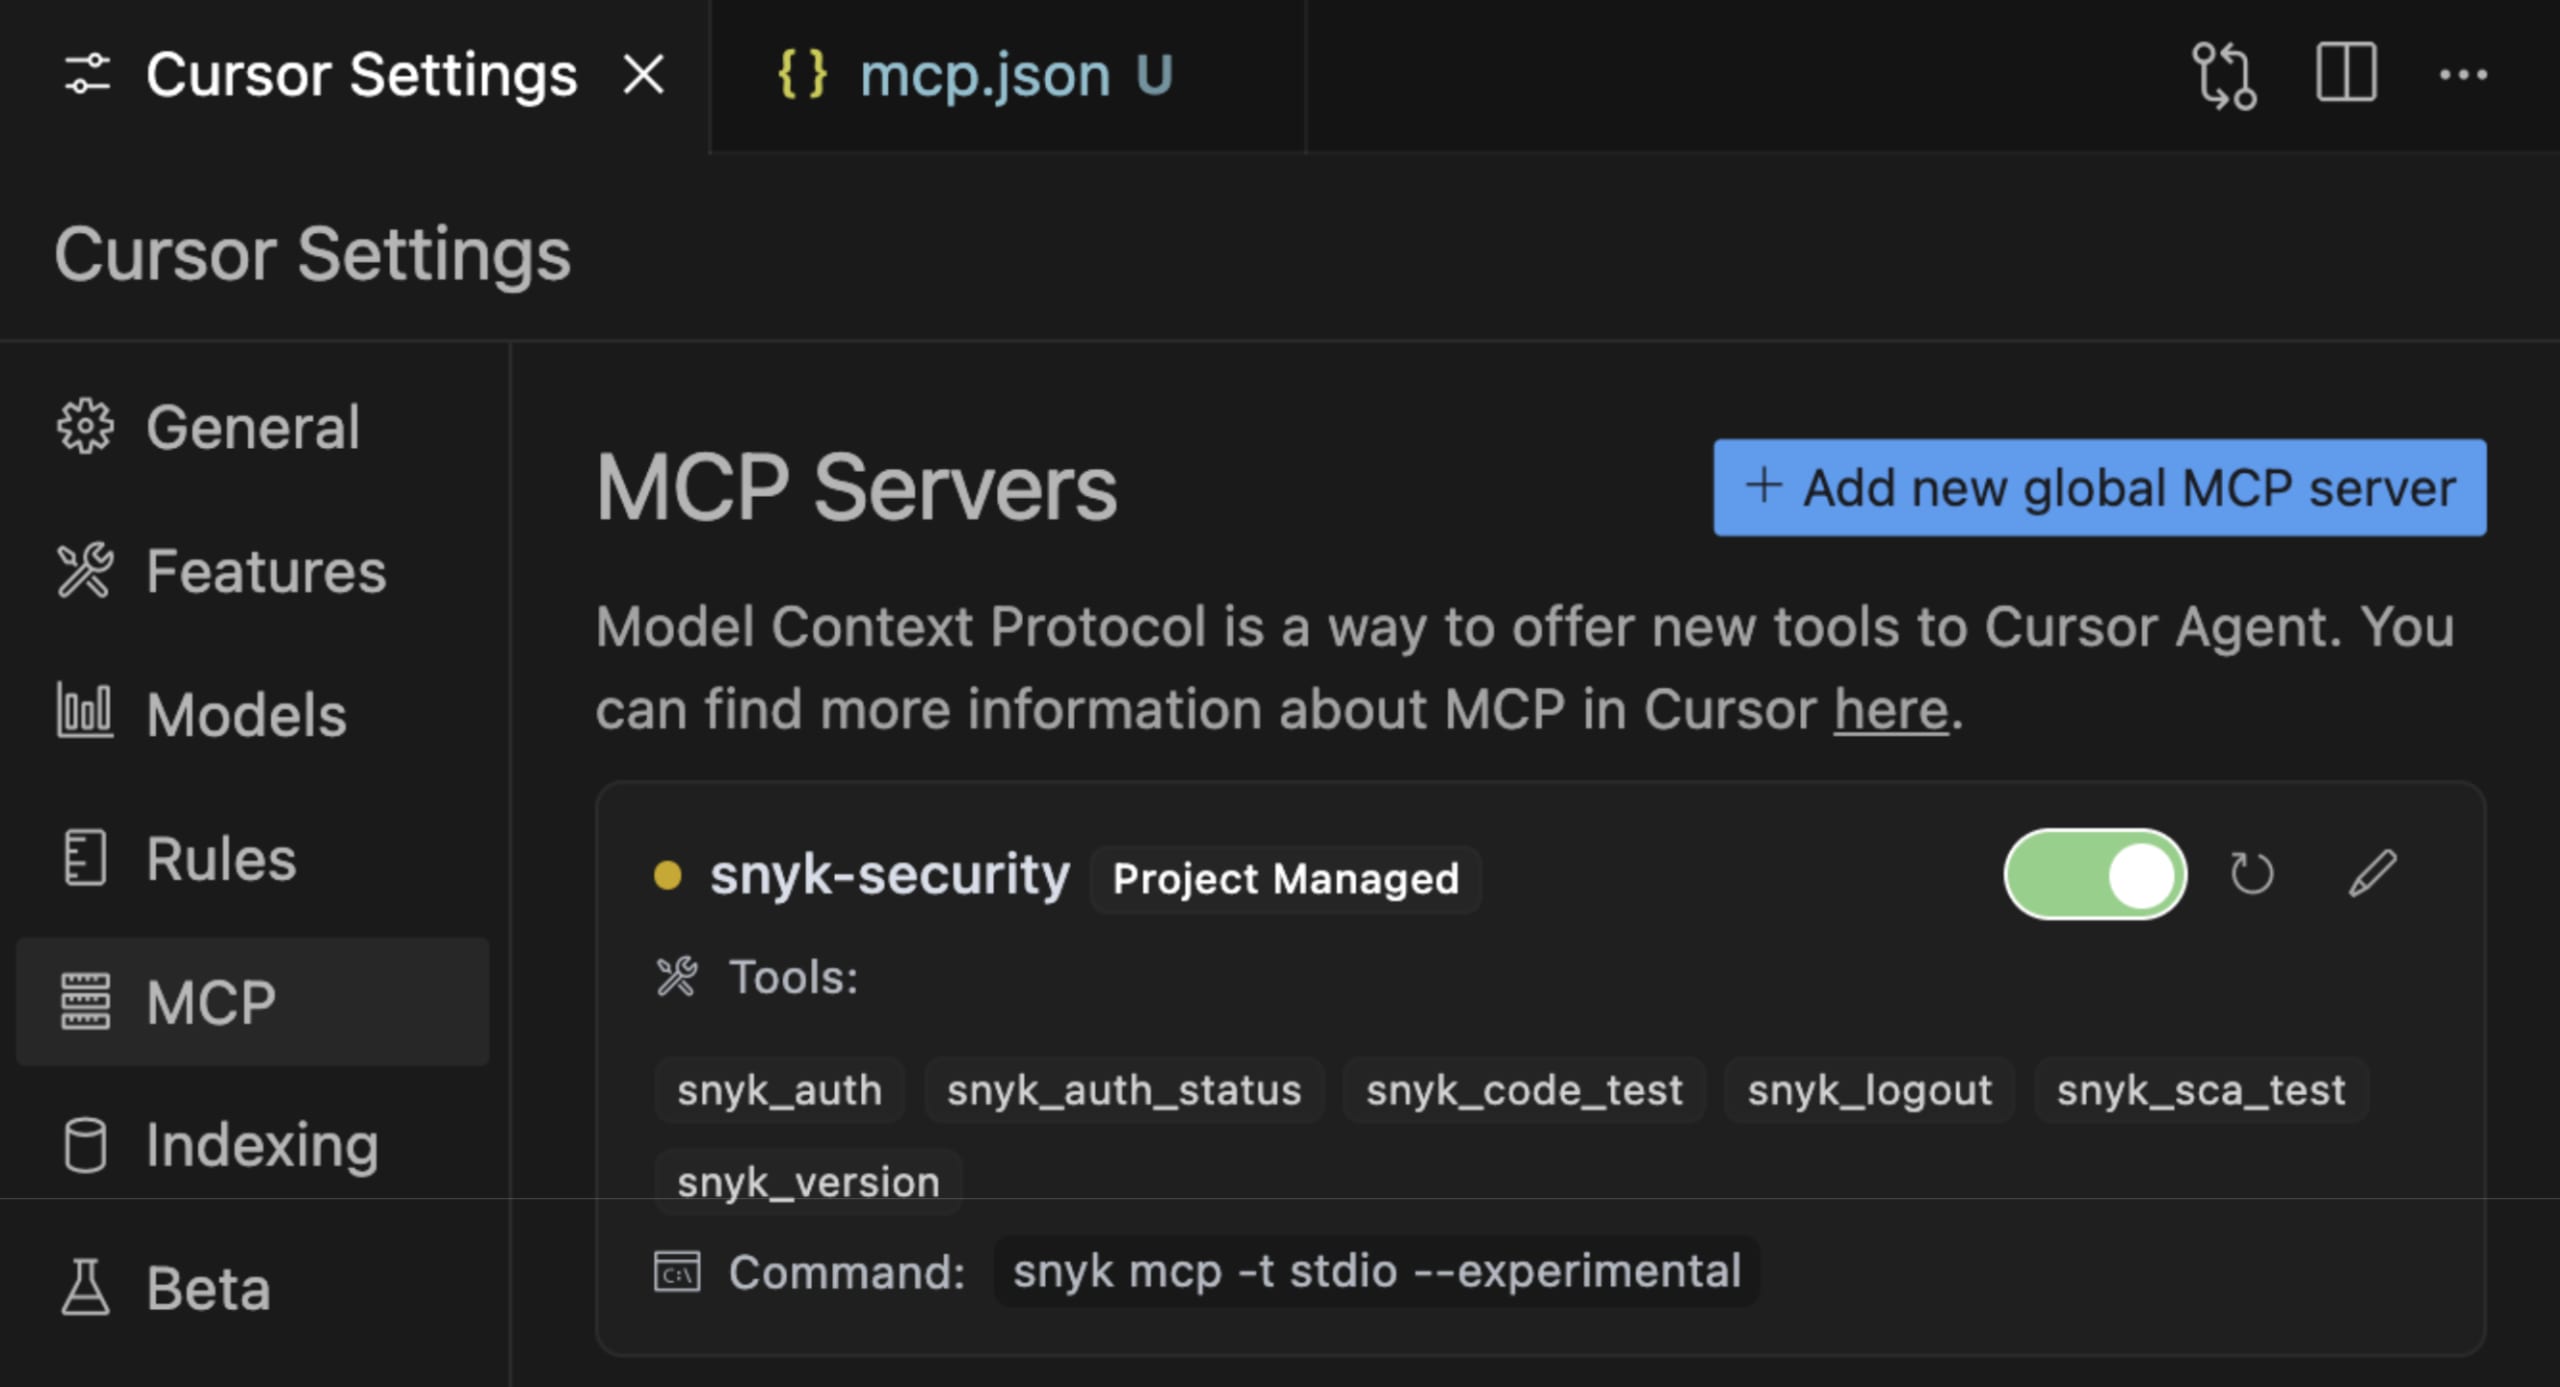Open the source control compare icon
The height and width of the screenshot is (1387, 2560).
(x=2224, y=75)
